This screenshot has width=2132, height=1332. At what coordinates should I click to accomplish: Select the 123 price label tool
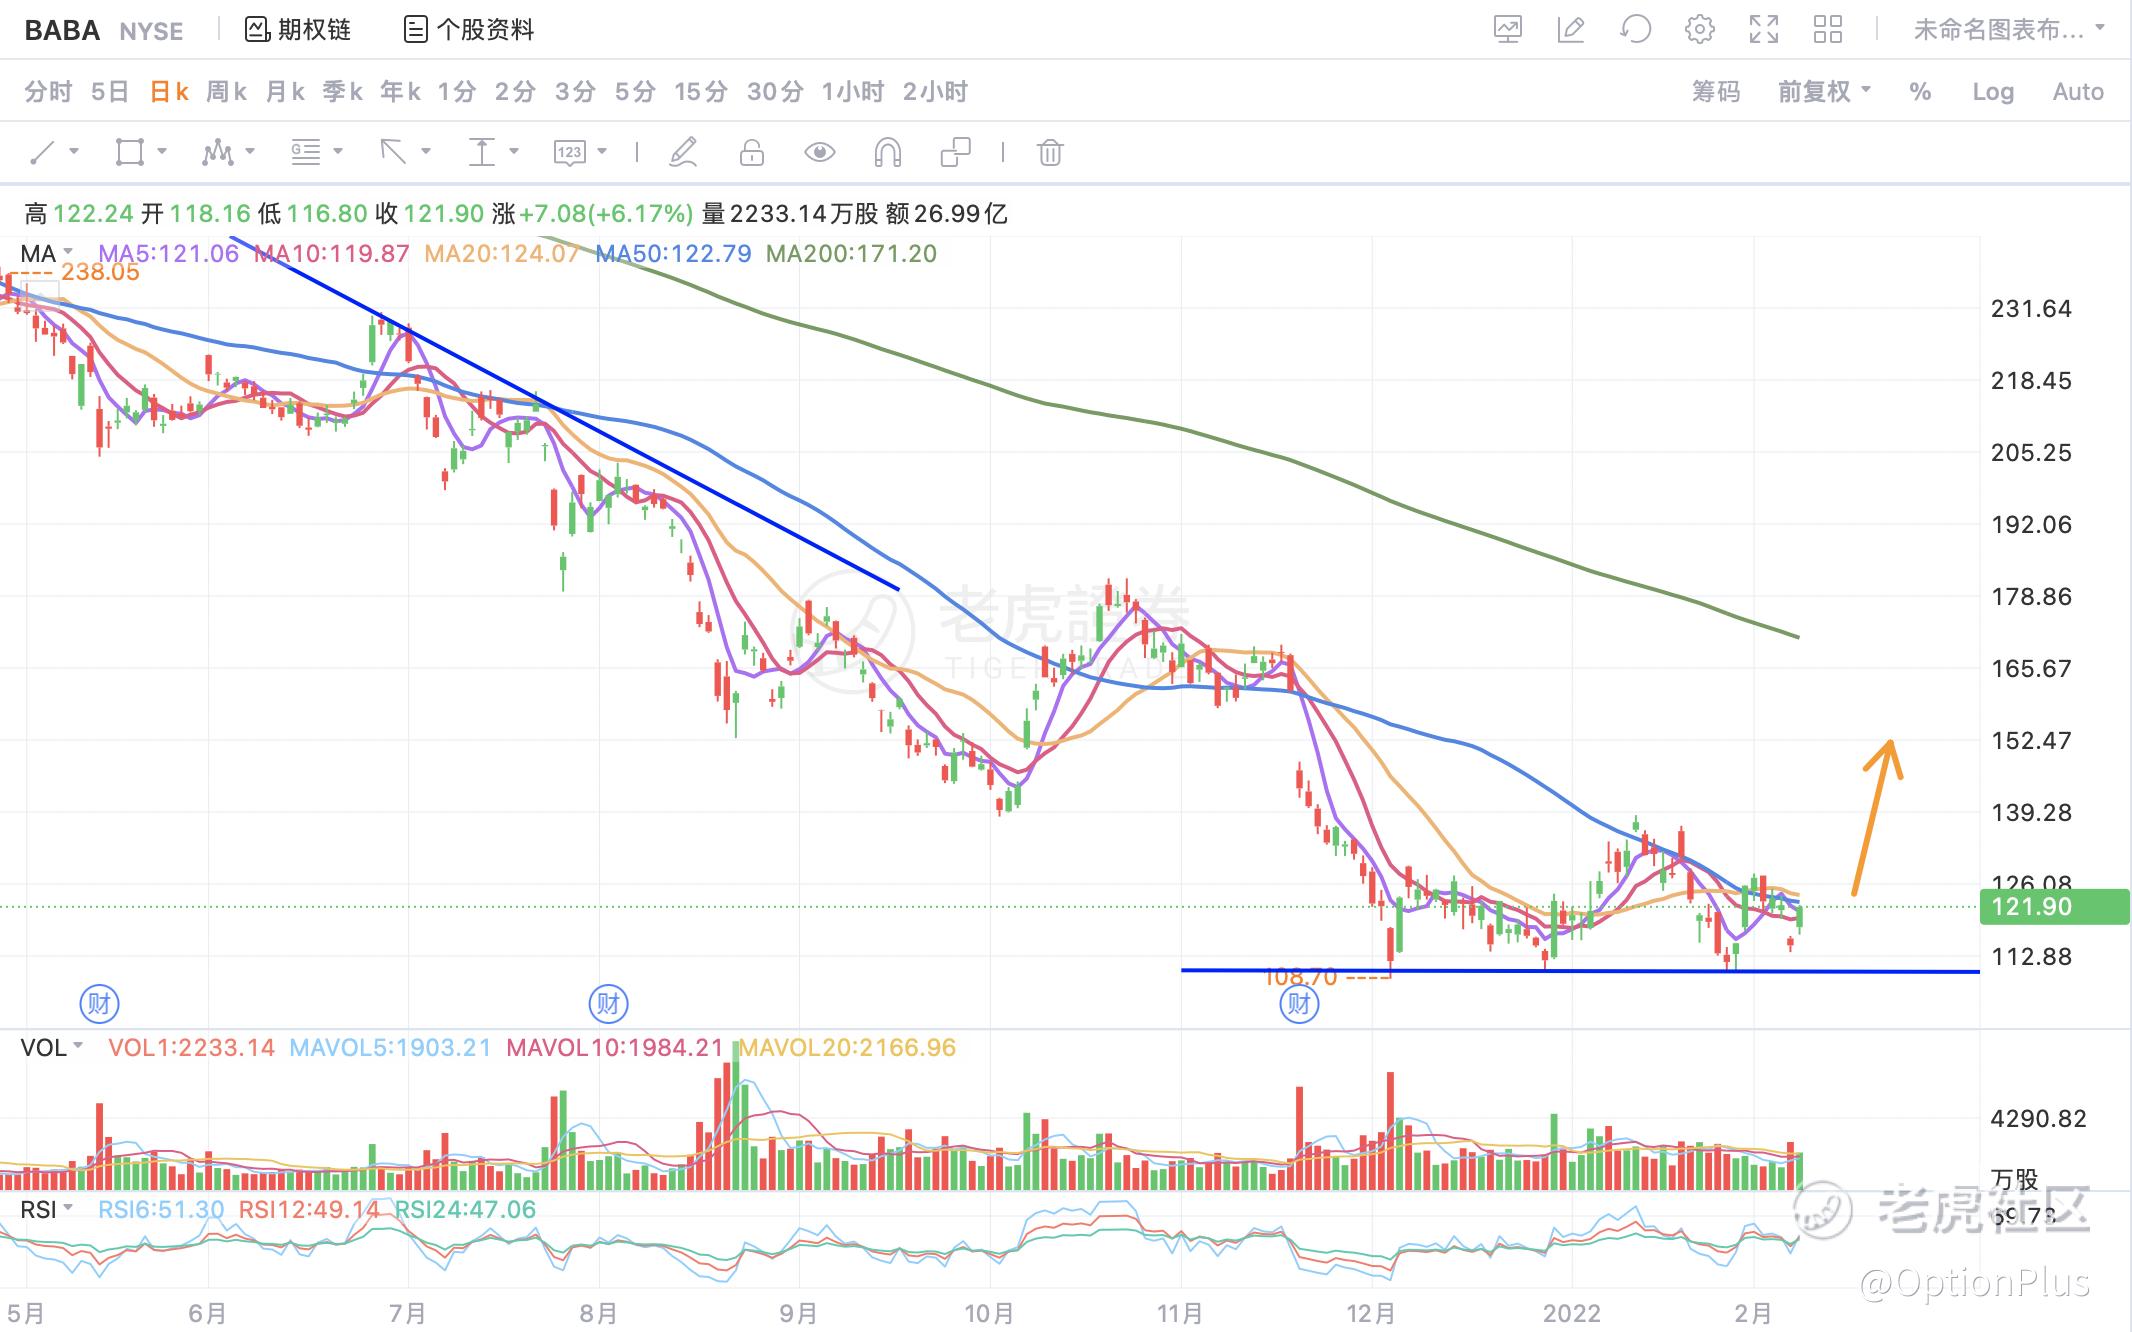tap(569, 152)
